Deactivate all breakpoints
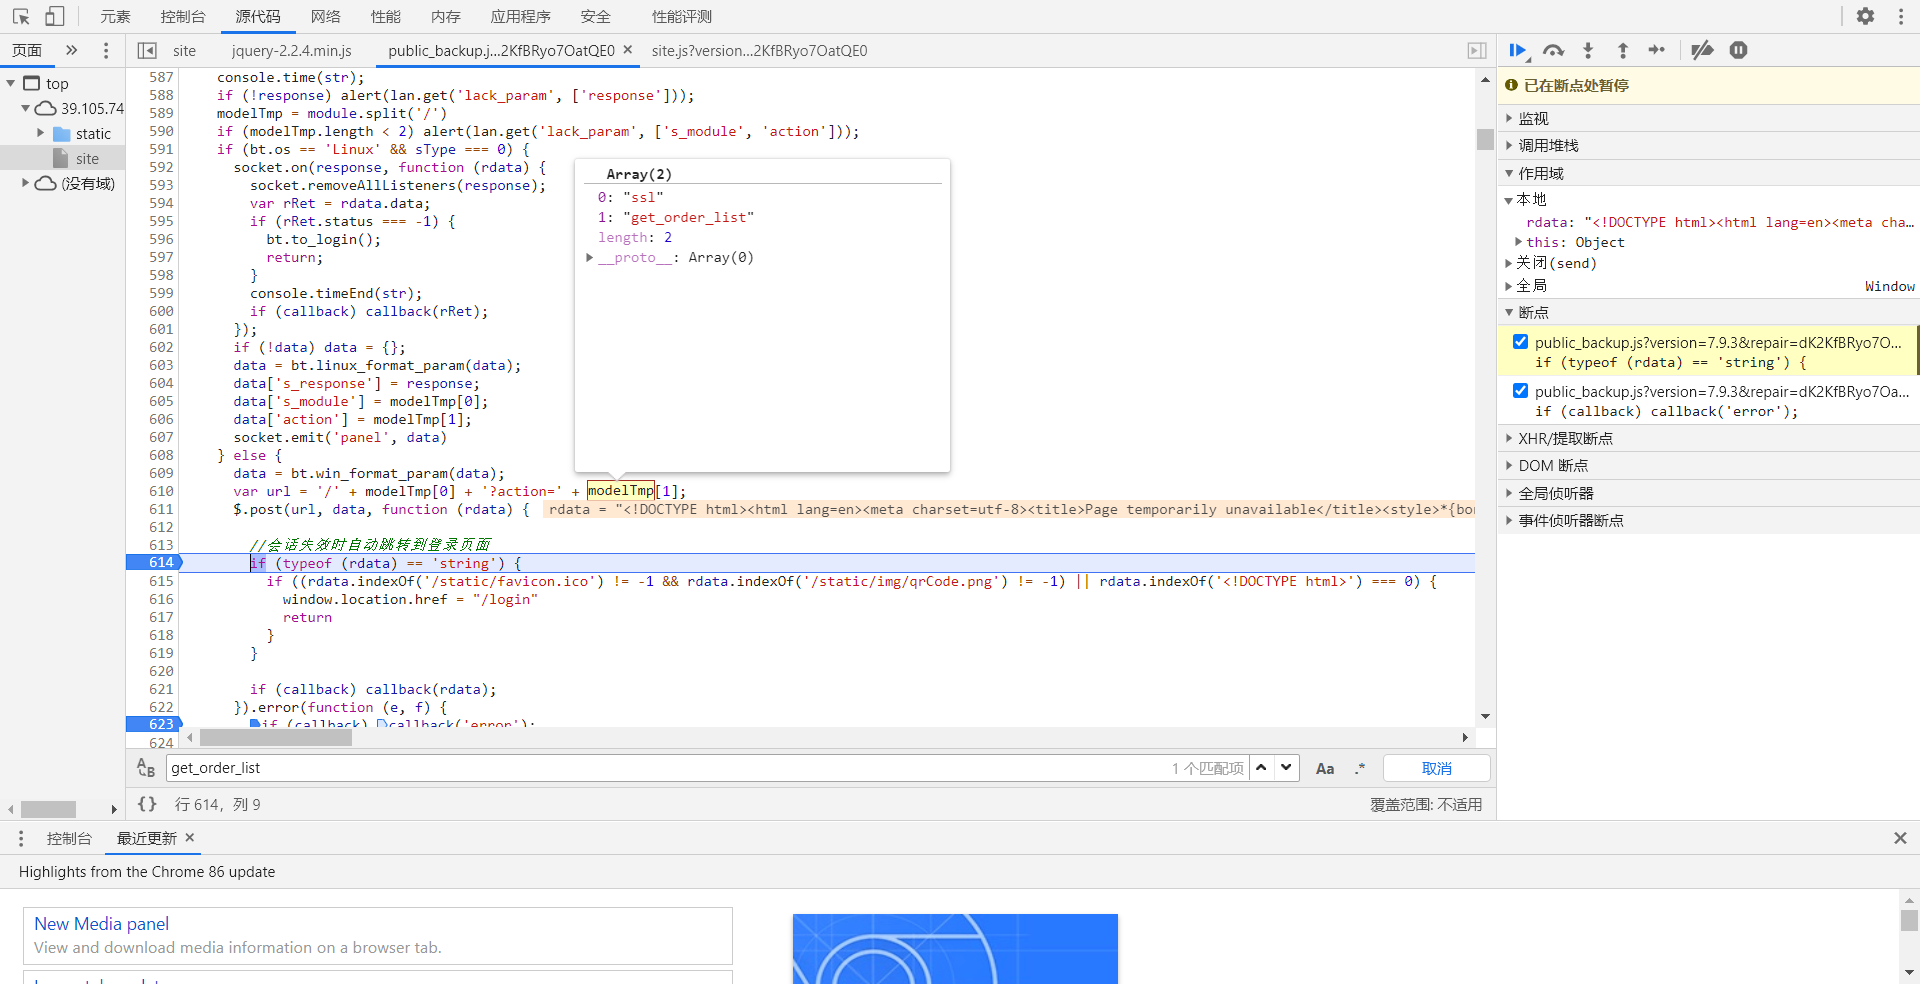The width and height of the screenshot is (1920, 984). 1702,50
